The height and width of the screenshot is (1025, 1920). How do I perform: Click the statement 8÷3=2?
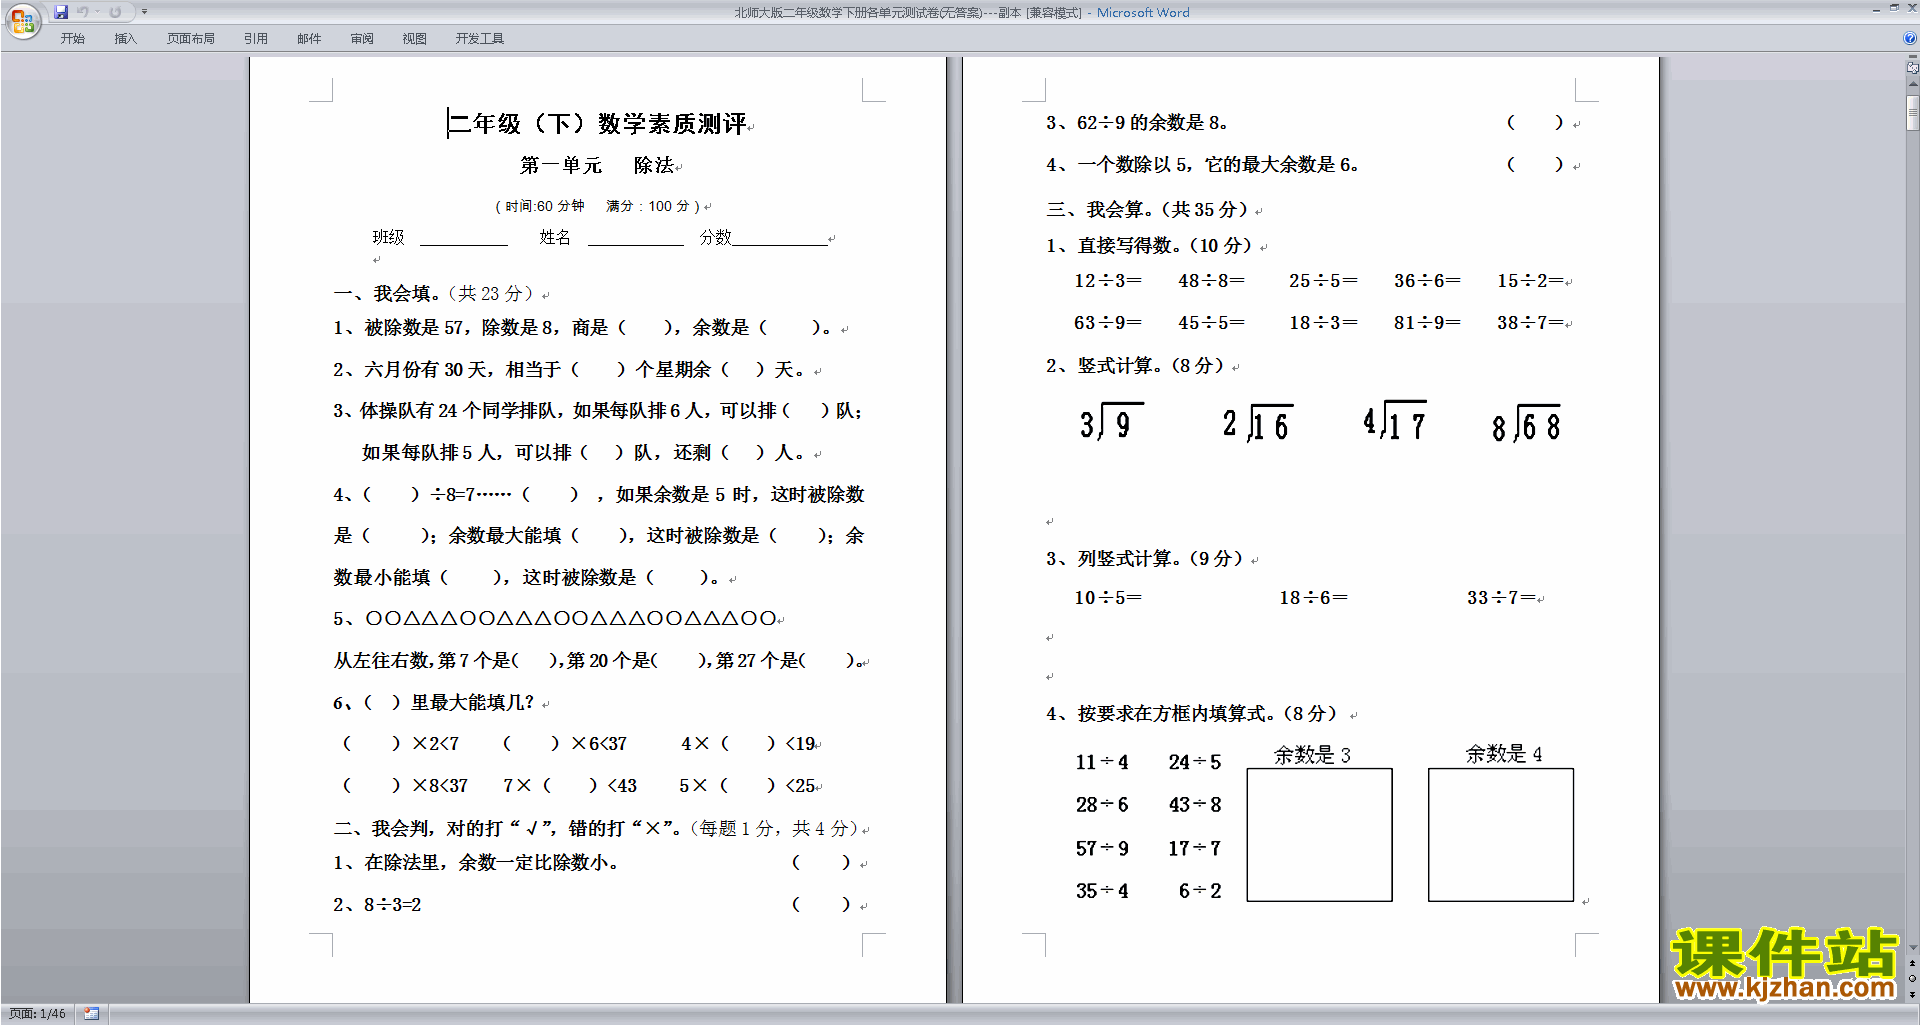(x=392, y=904)
